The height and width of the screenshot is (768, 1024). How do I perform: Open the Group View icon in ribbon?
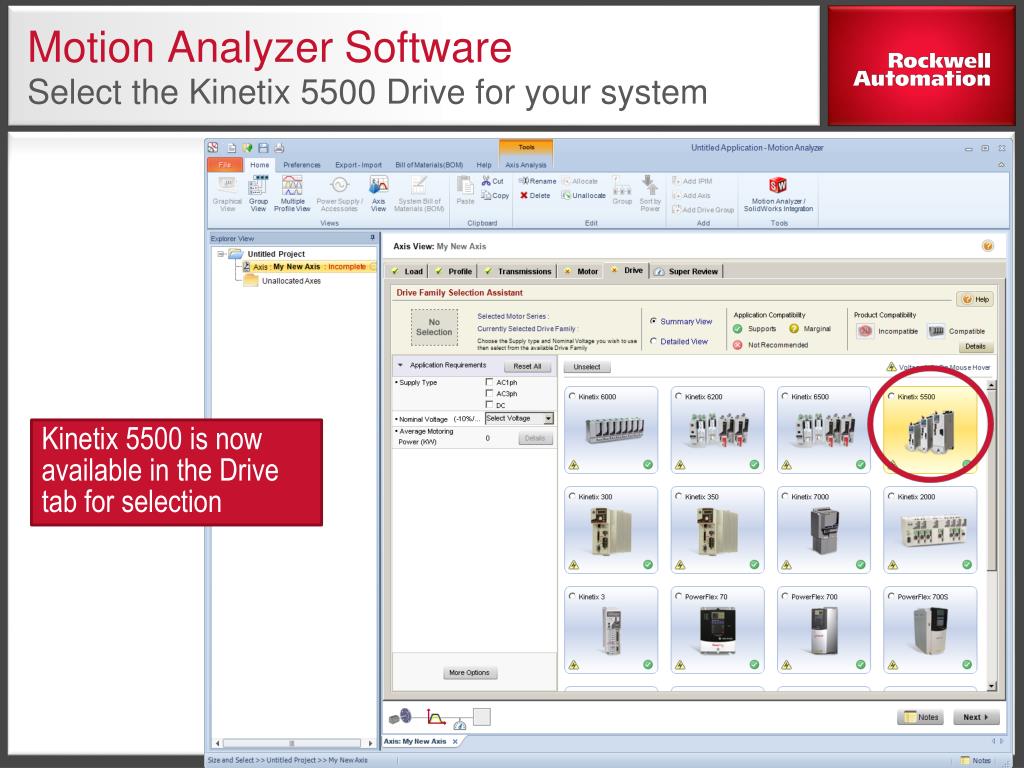(259, 194)
